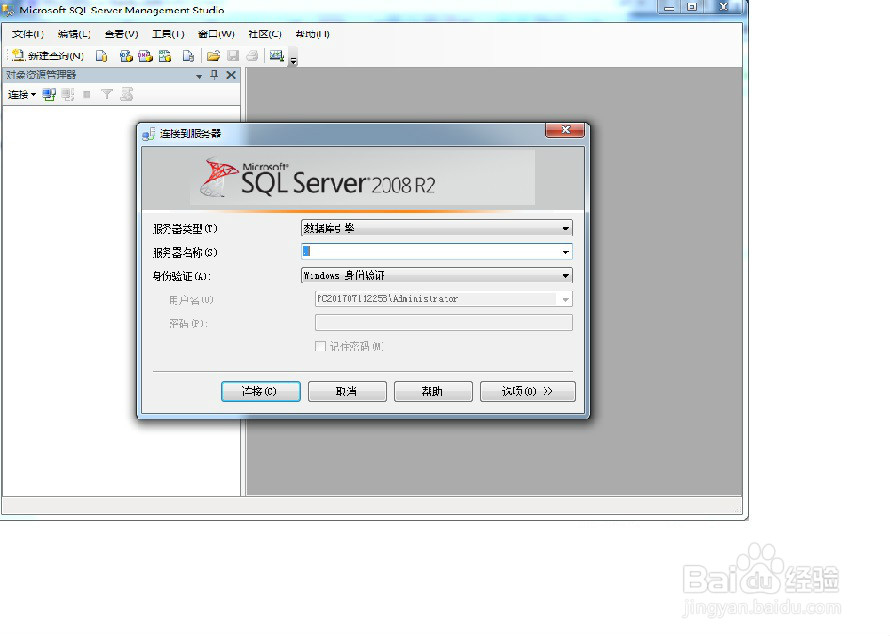This screenshot has width=890, height=638.
Task: Open the View (查看) menu
Action: [x=121, y=34]
